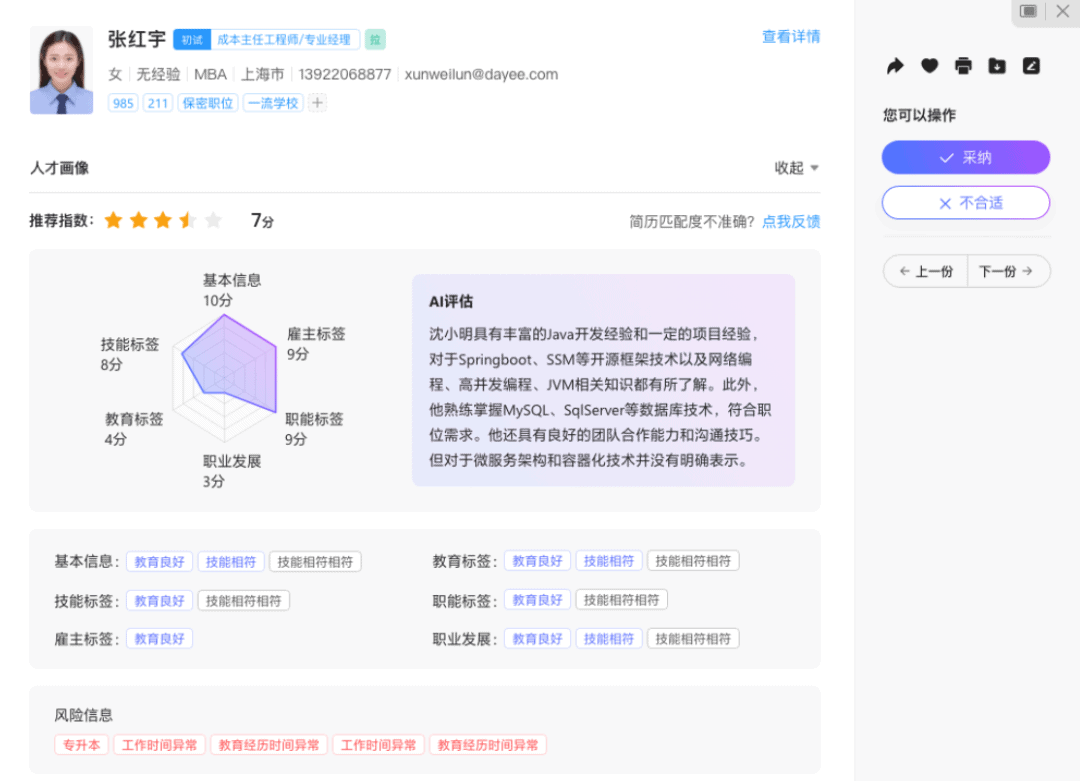Go to previous resume with 上一份
Viewport: 1080px width, 781px height.
925,271
